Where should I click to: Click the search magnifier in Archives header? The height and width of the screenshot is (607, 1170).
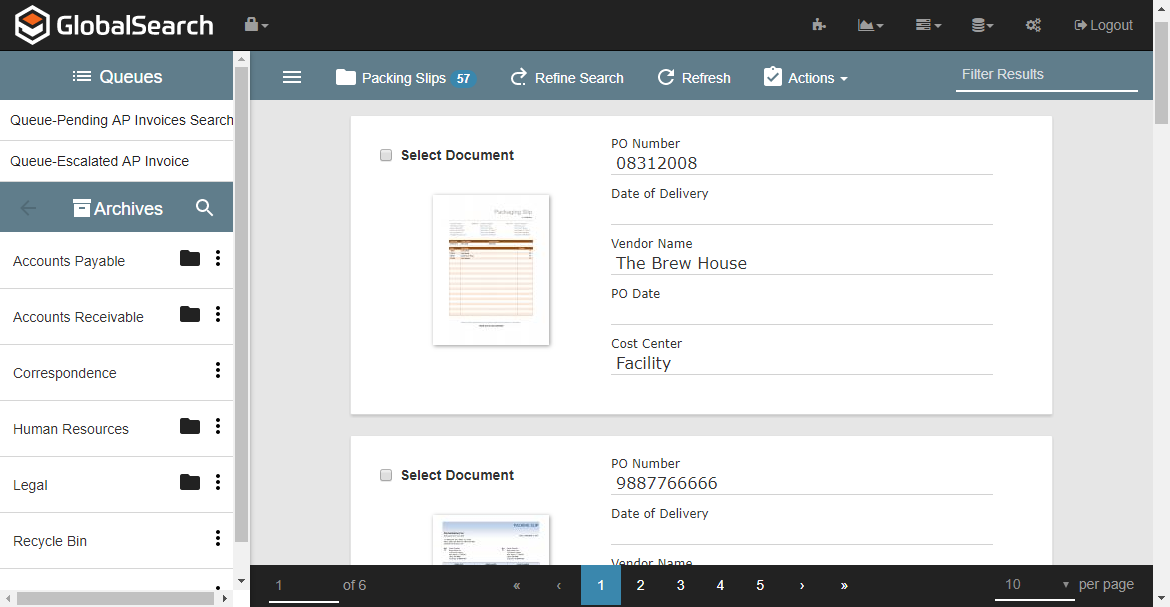(205, 208)
